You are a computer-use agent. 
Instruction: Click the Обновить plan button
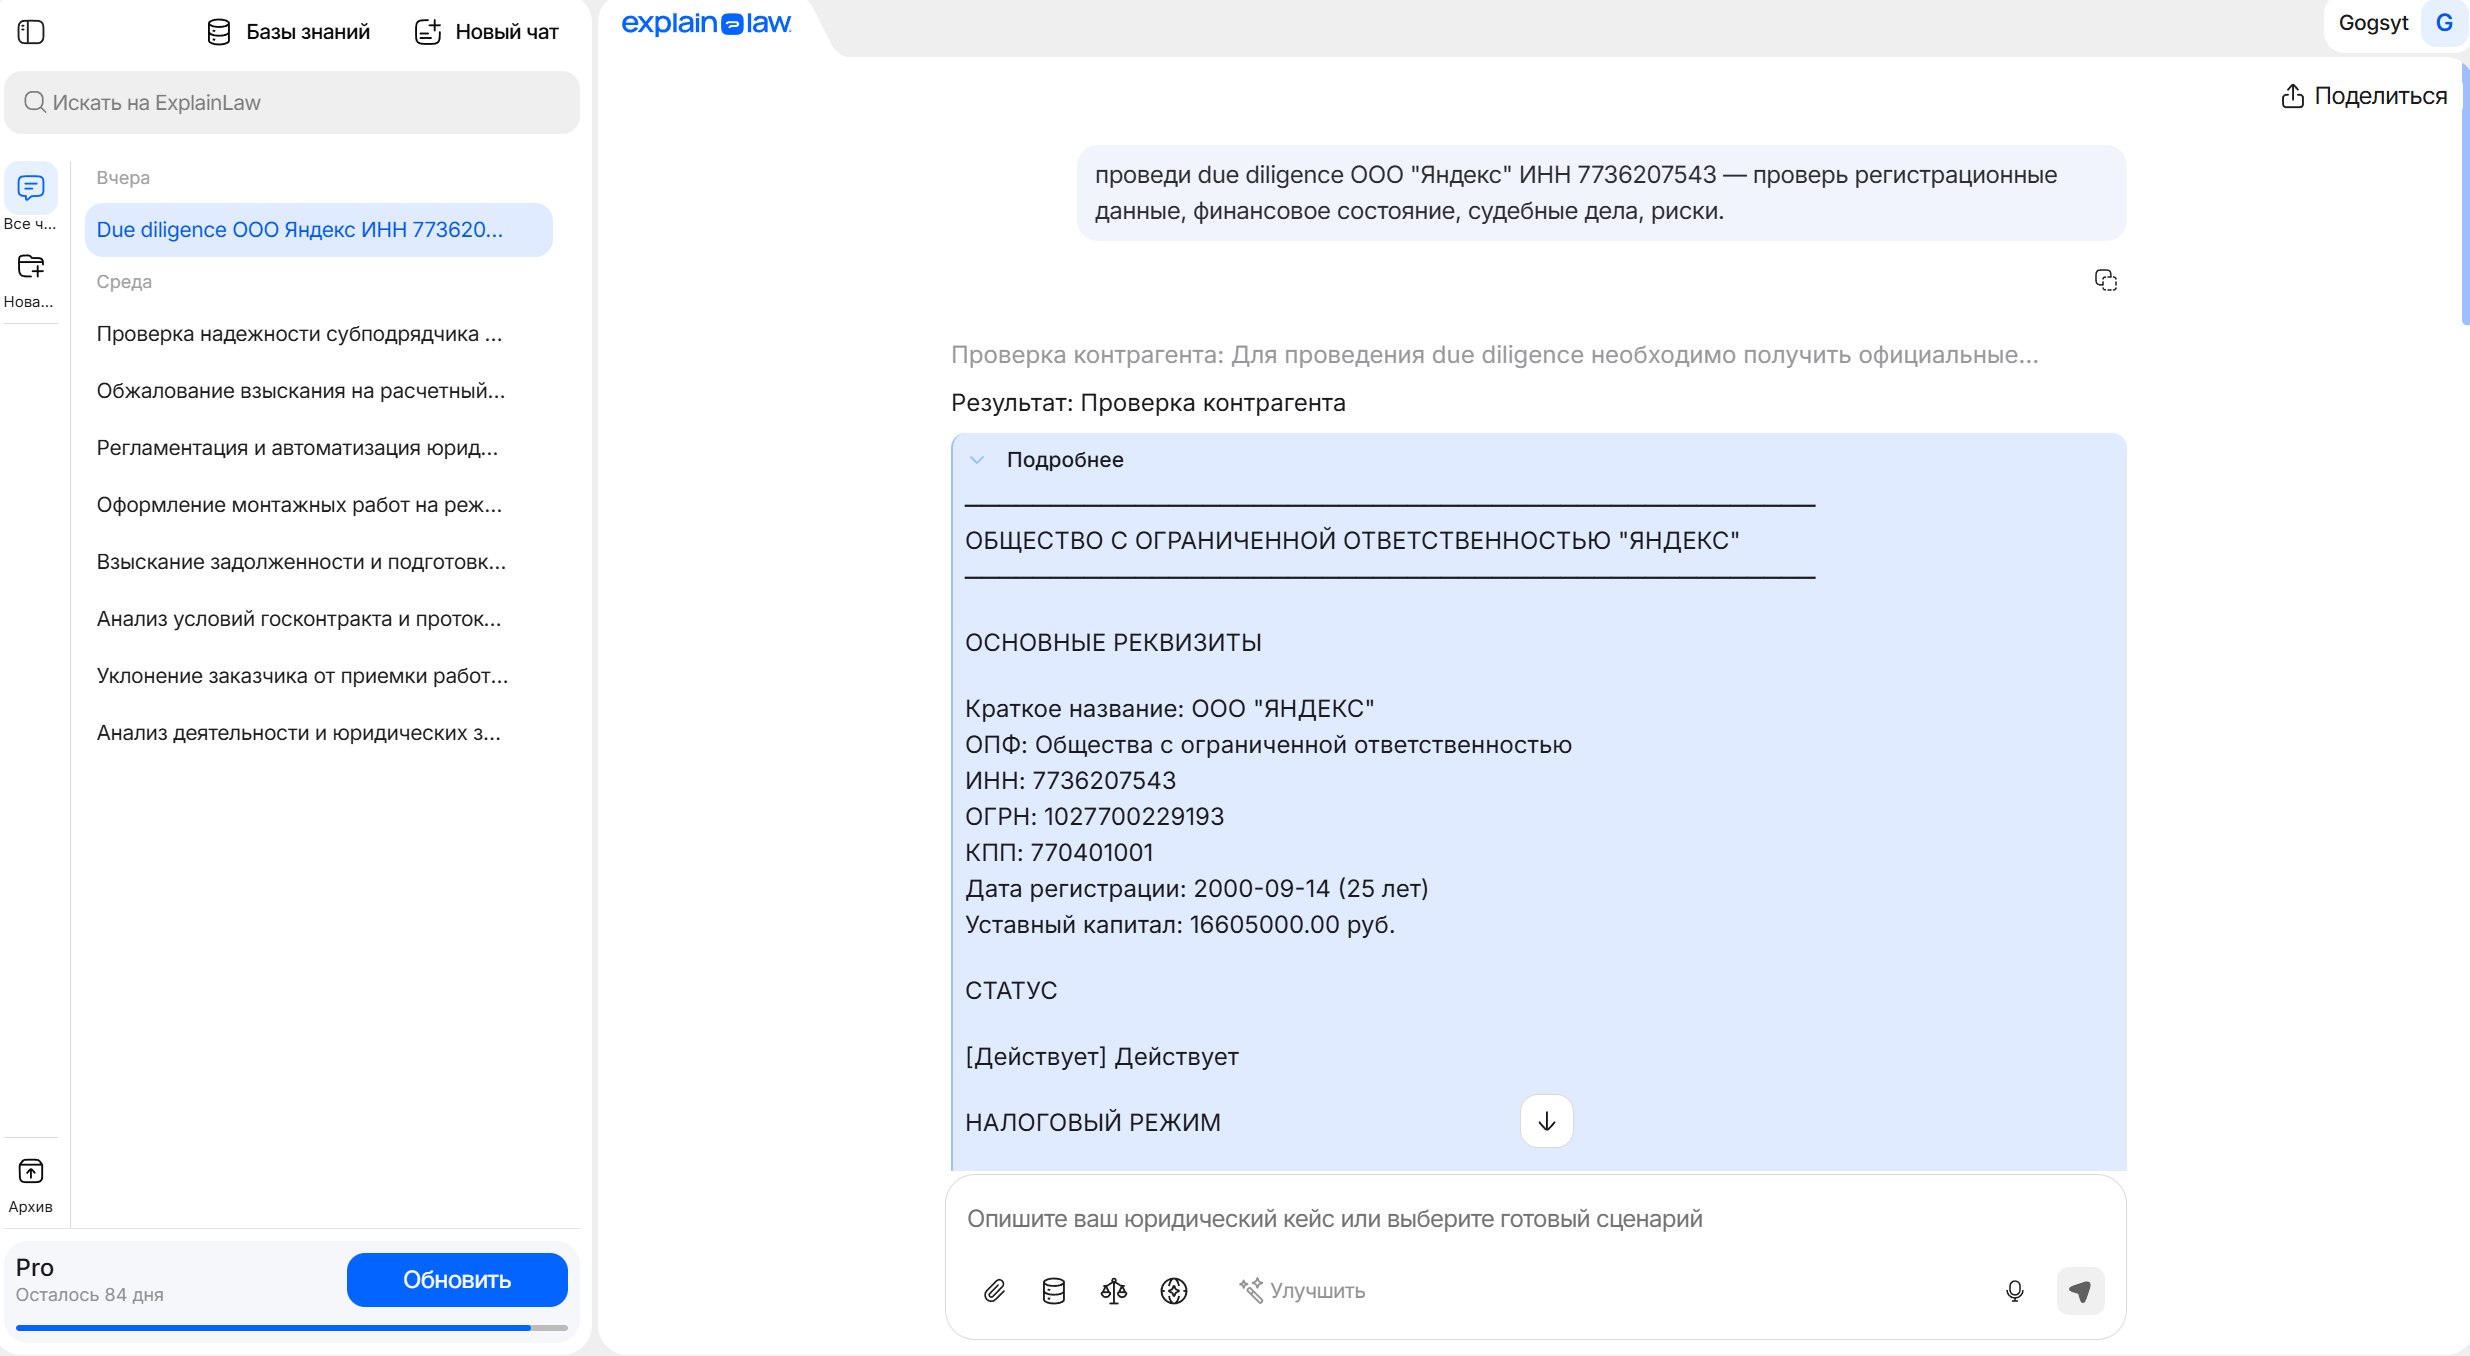click(457, 1279)
